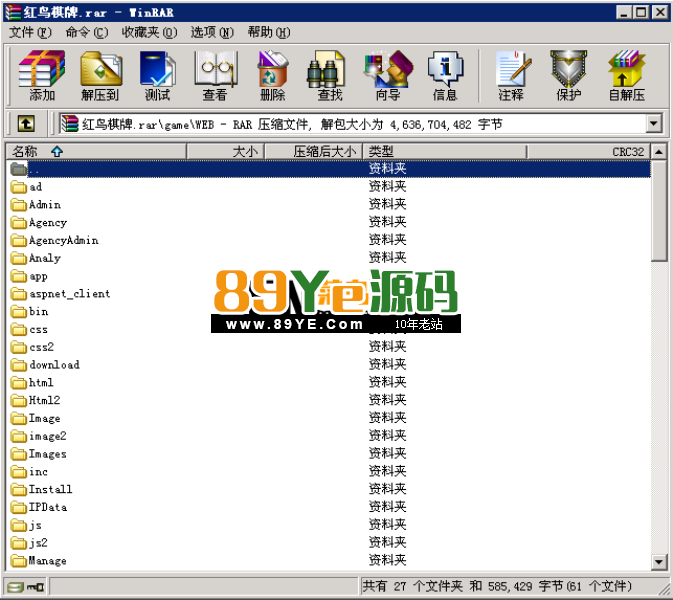The image size is (673, 600).
Task: Select the css2 folder name
Action: coord(41,347)
